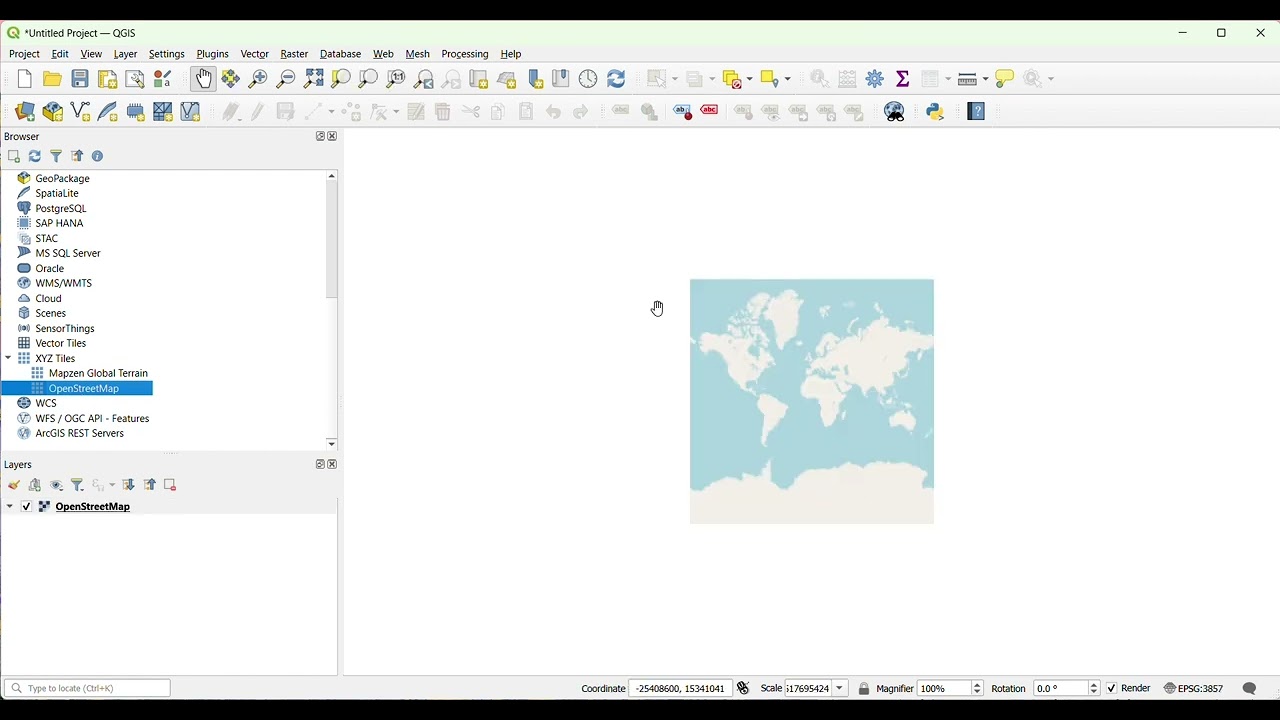Toggle the Render checkbox
The height and width of the screenshot is (720, 1280).
coord(1112,689)
